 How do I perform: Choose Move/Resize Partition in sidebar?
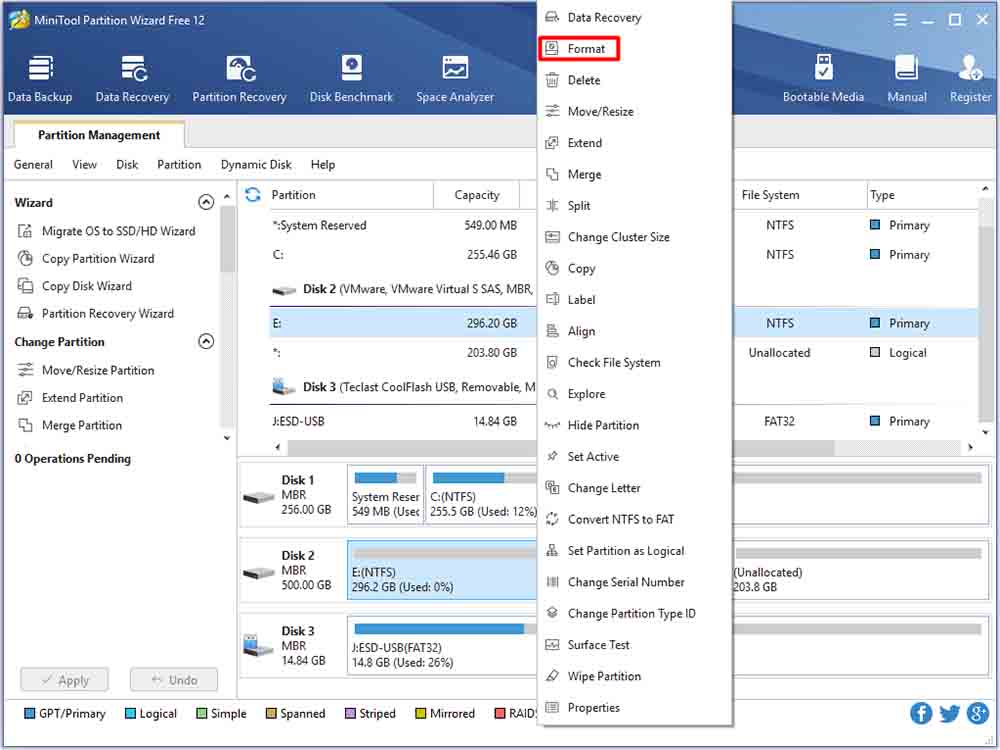click(86, 370)
